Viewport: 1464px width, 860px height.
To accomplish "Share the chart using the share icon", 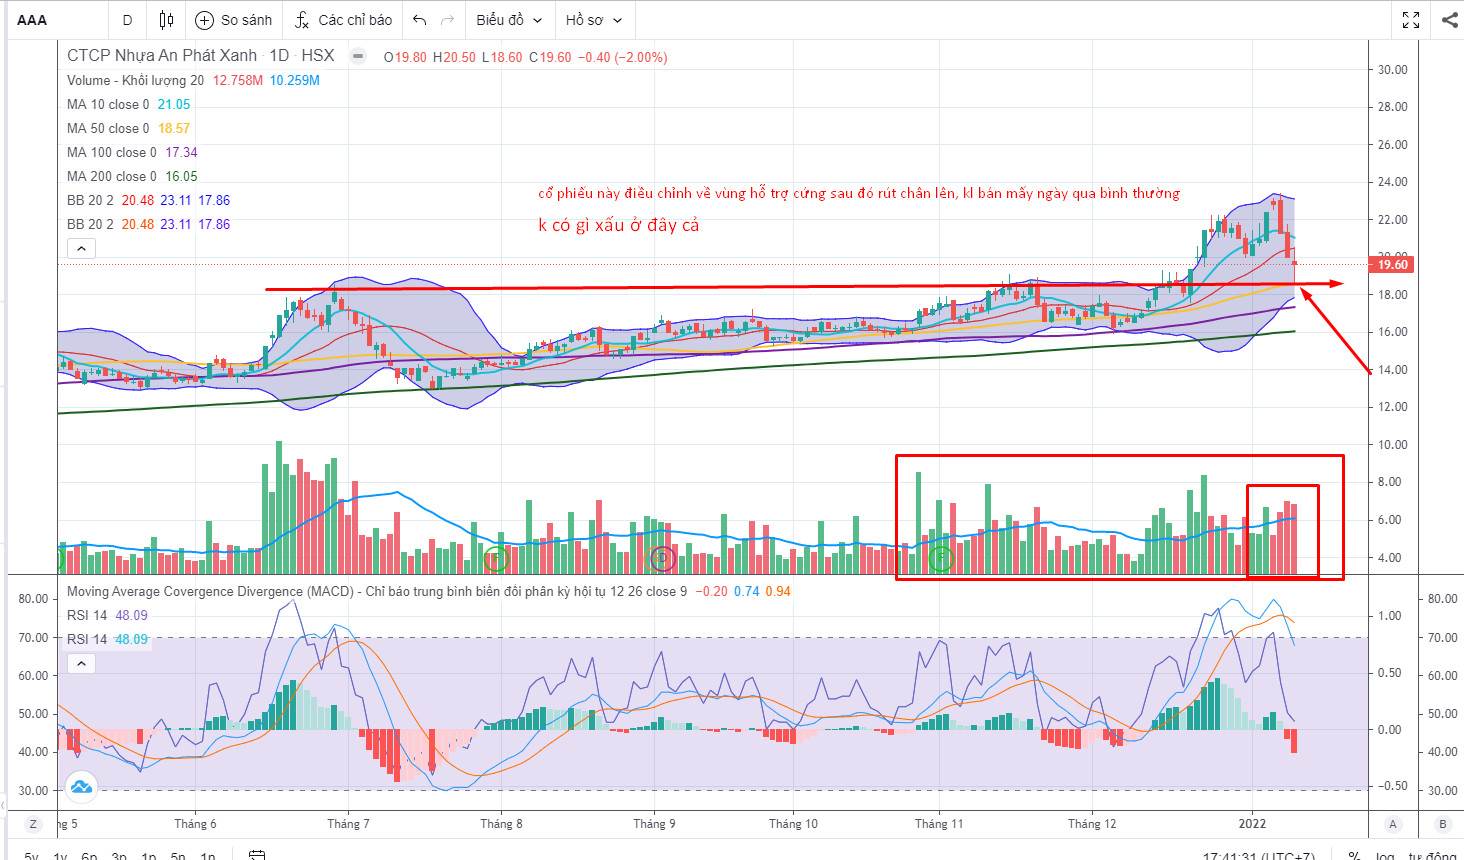I will point(1449,20).
